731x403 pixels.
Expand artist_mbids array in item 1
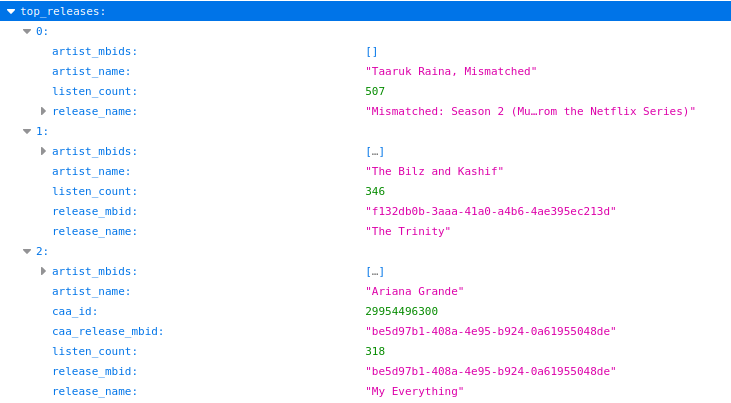click(43, 151)
